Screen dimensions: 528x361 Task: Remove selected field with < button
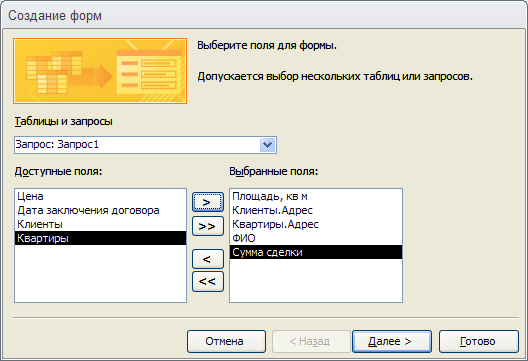208,259
